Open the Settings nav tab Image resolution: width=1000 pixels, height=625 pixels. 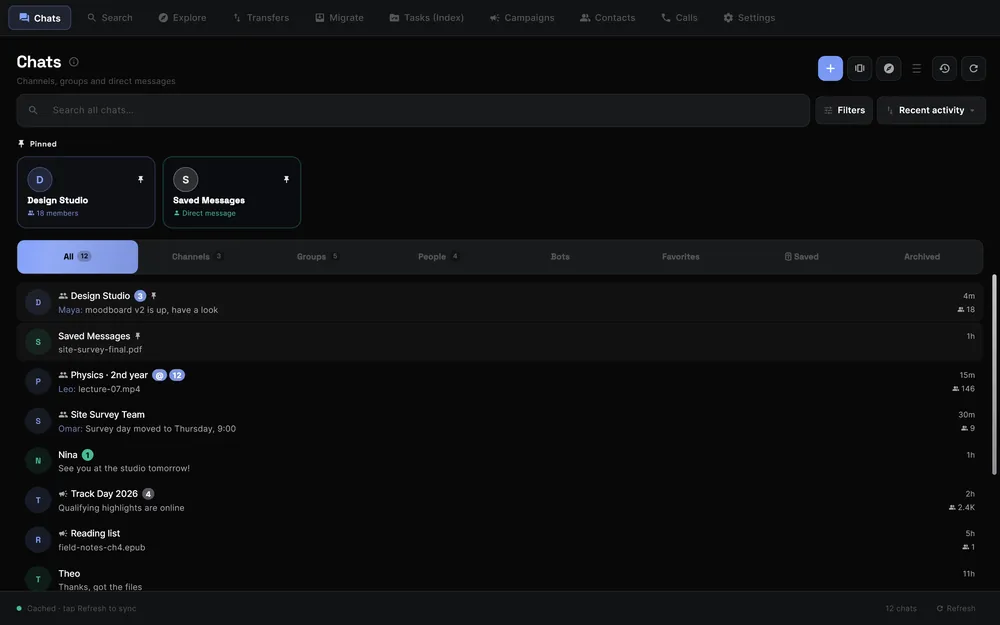point(749,18)
